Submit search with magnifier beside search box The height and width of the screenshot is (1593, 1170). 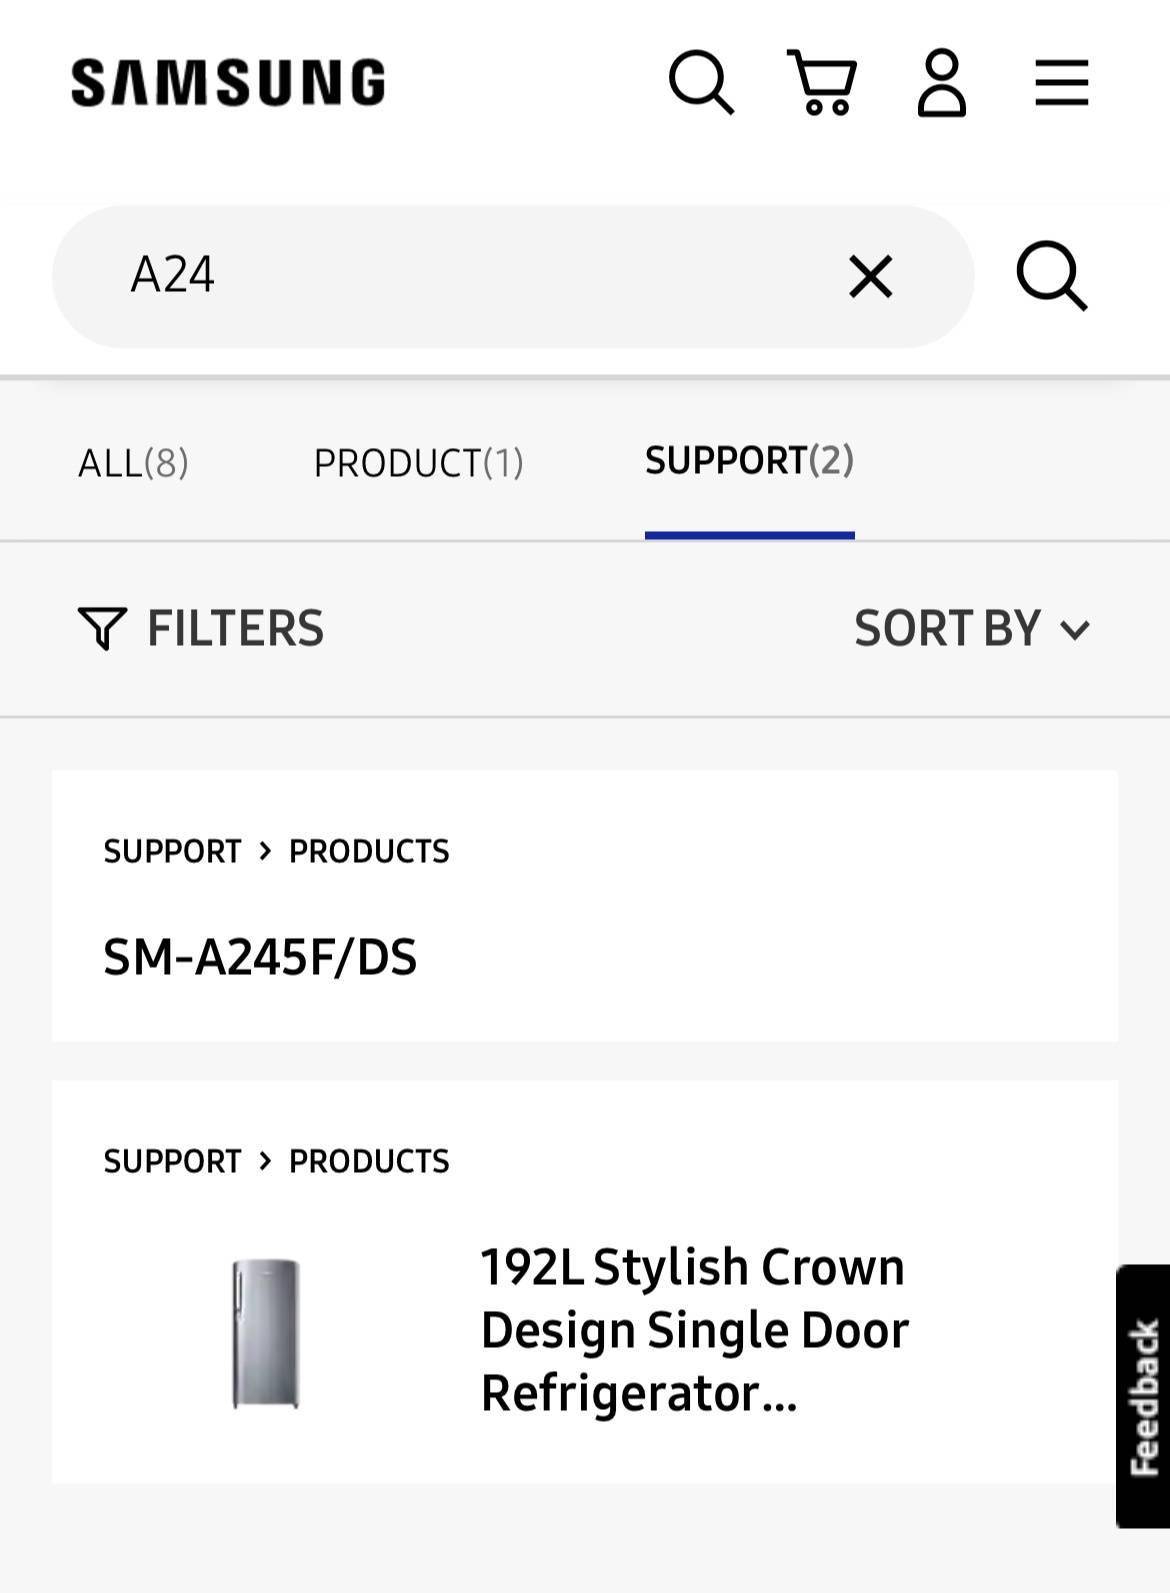[x=1051, y=276]
